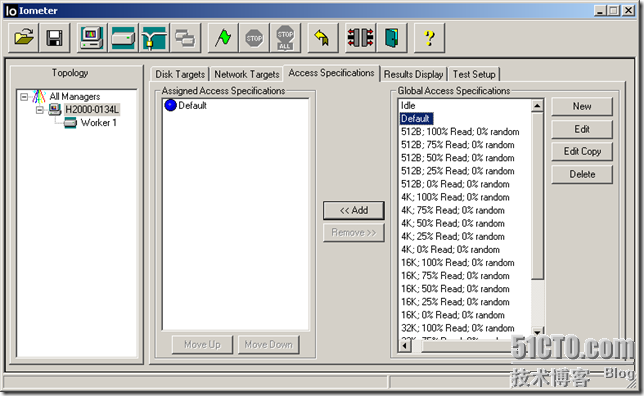Click the global list scroll-left arrow
This screenshot has height=396, width=644.
[405, 346]
